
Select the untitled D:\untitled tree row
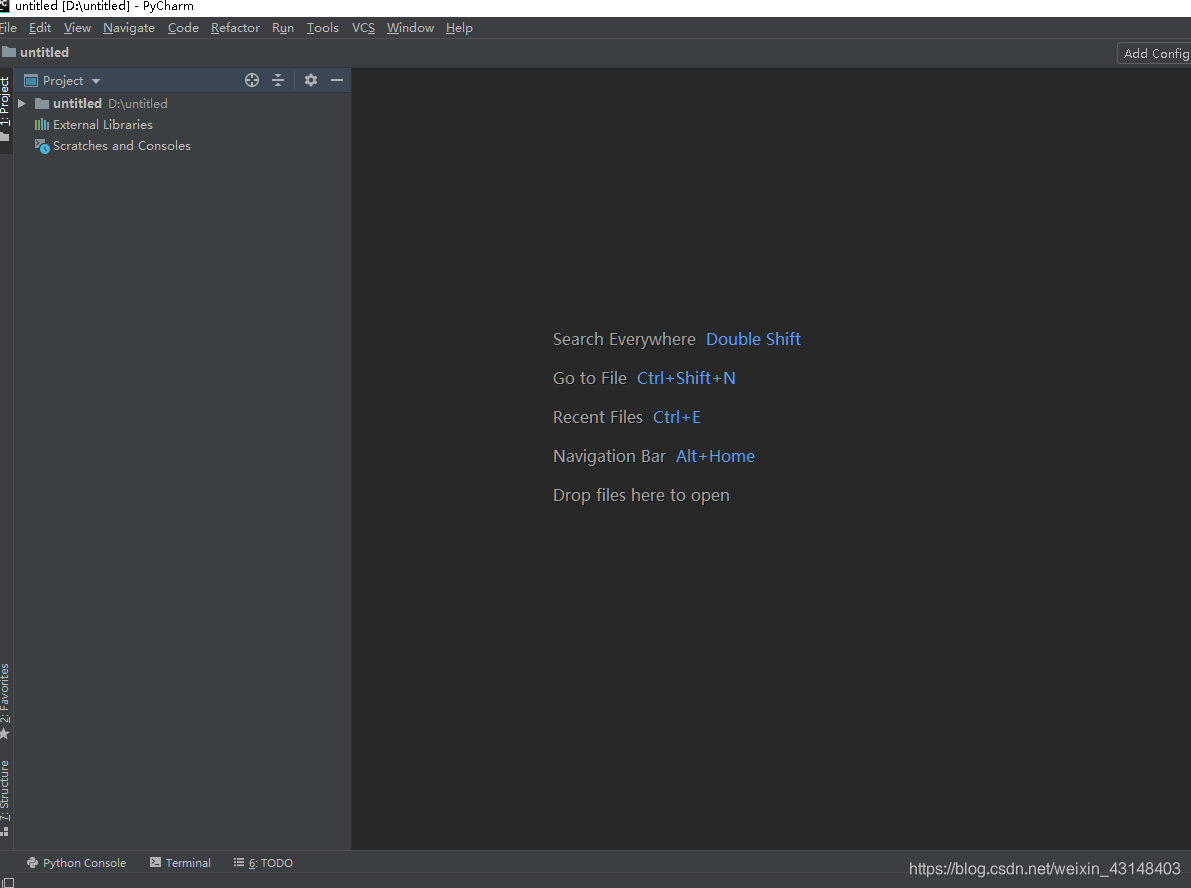[182, 103]
